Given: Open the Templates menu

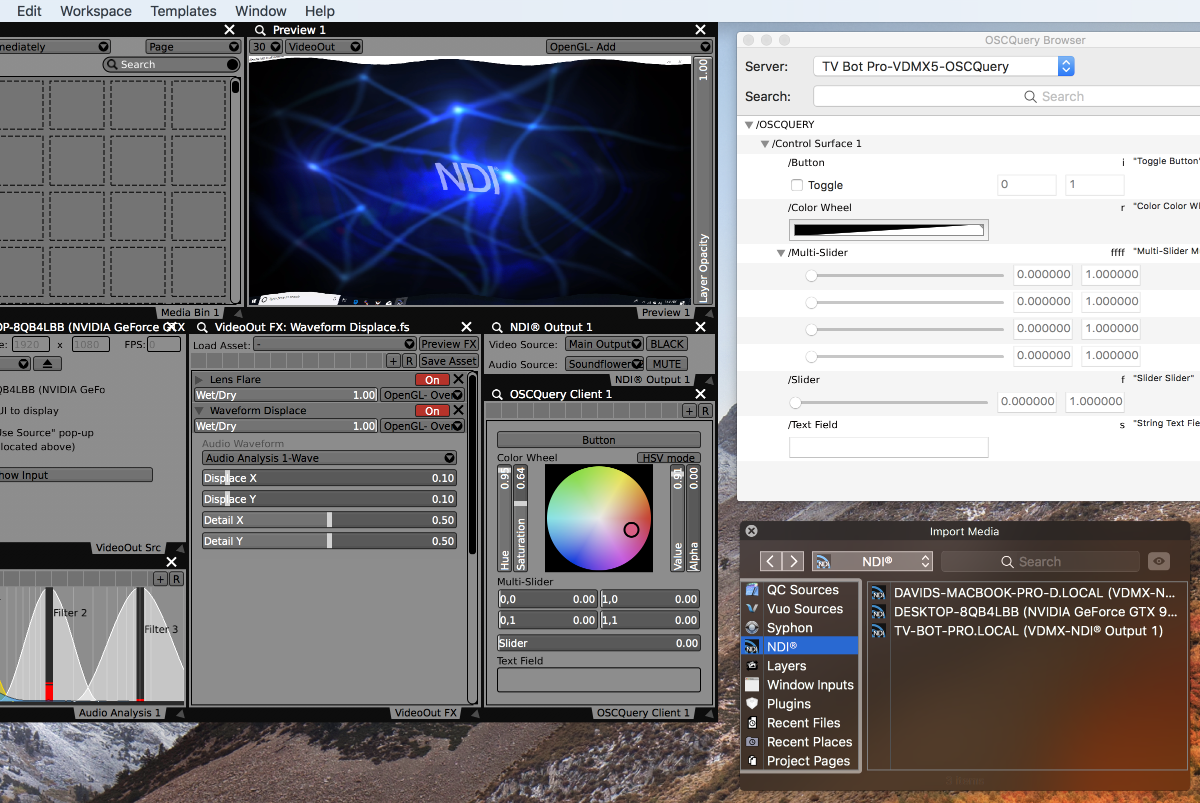Looking at the screenshot, I should [183, 11].
